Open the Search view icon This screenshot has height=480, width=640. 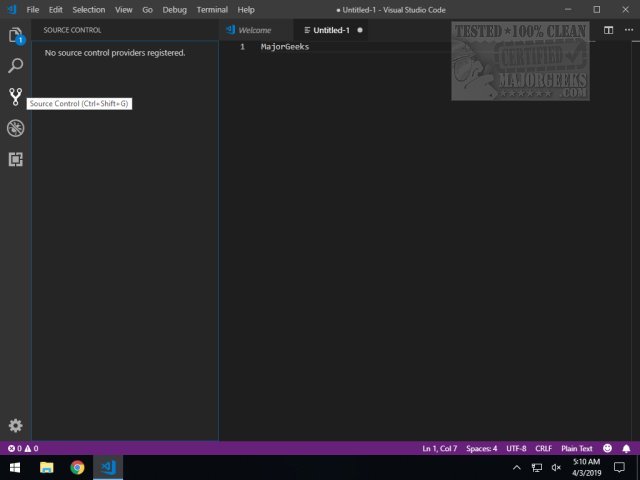tap(16, 66)
